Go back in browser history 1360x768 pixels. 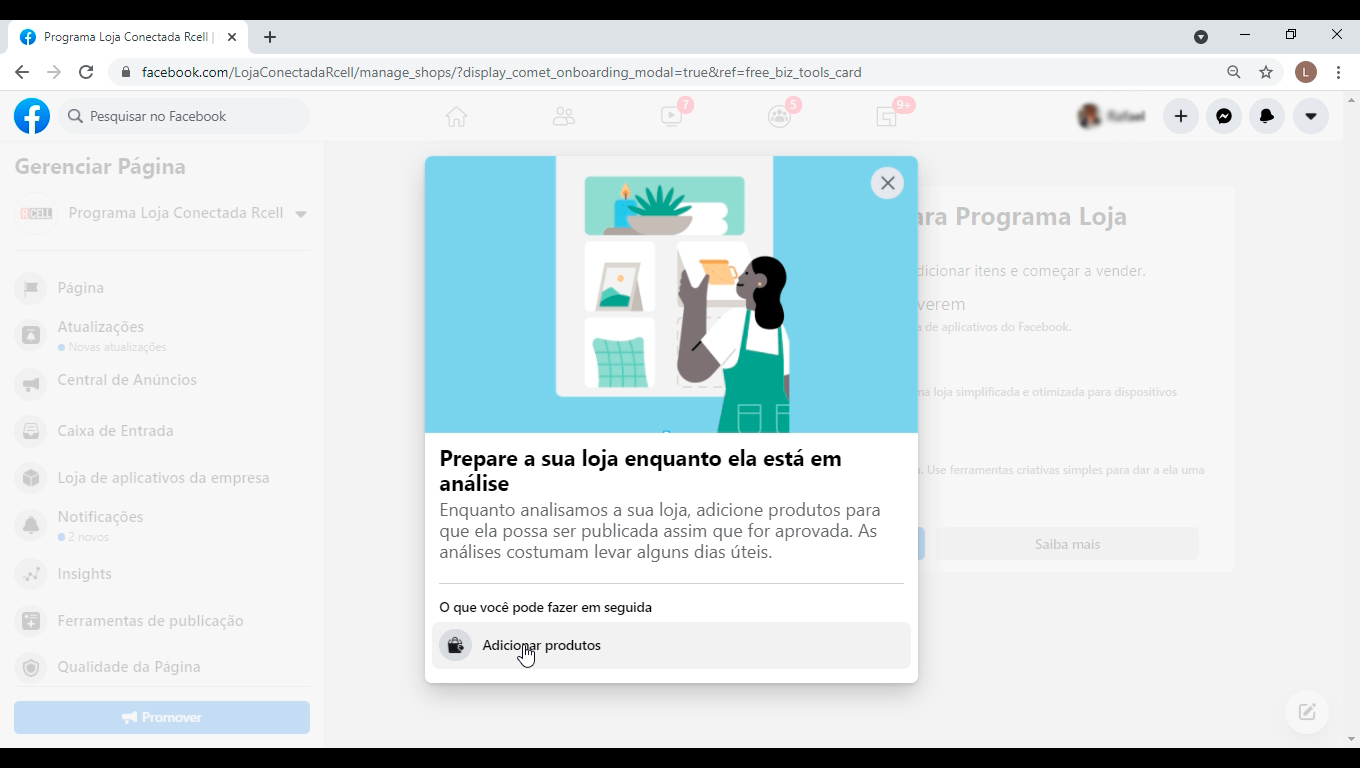tap(22, 72)
